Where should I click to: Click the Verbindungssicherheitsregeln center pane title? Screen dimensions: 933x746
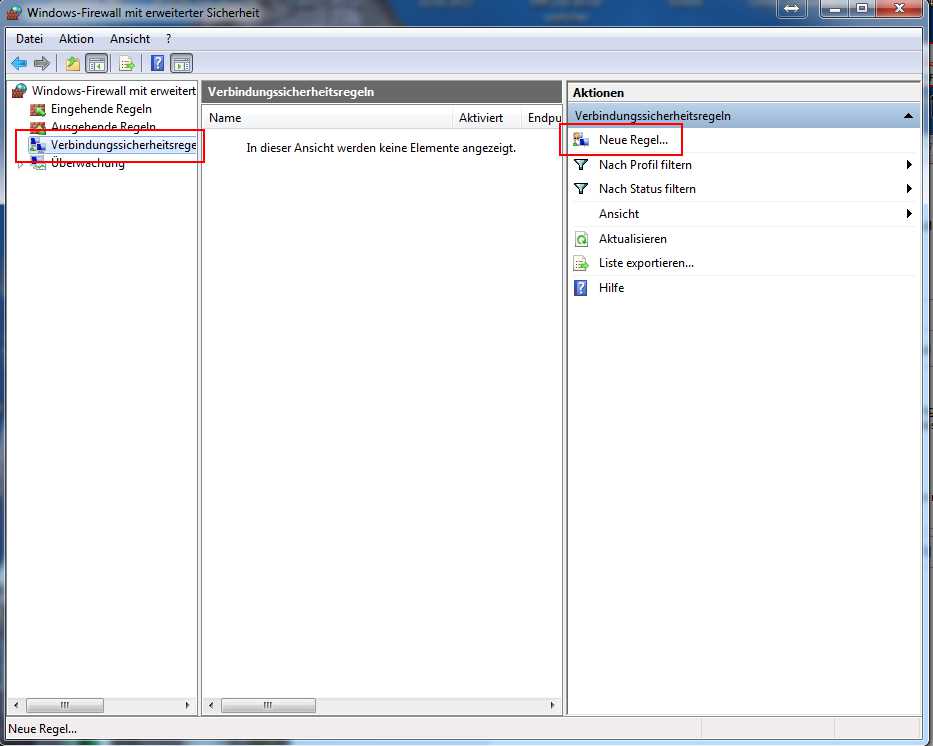click(x=291, y=92)
